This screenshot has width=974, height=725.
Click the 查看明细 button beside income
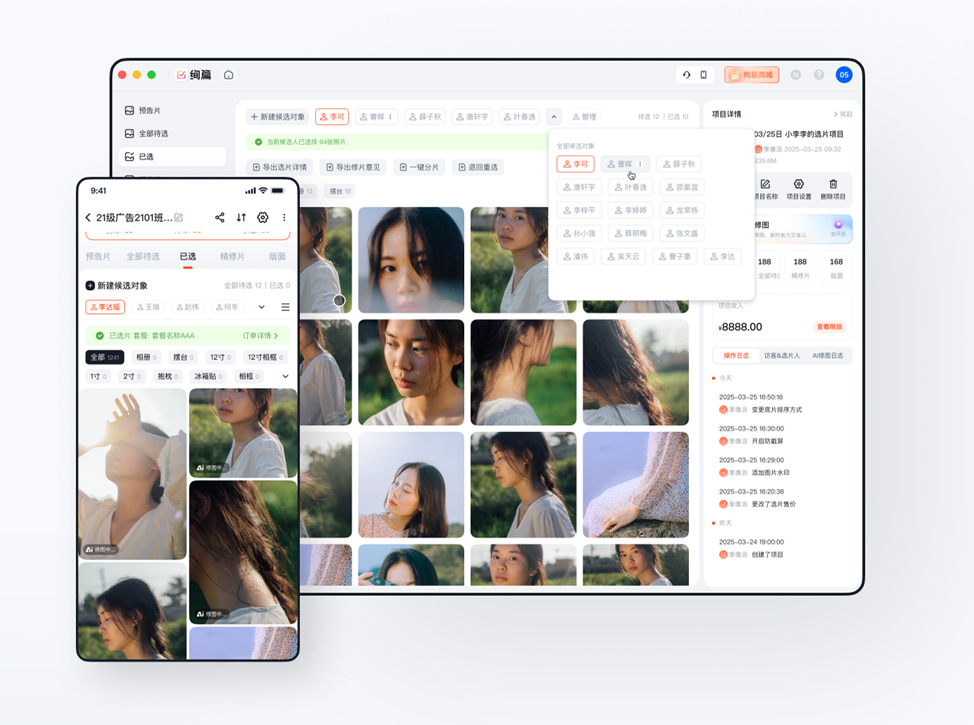click(x=830, y=327)
